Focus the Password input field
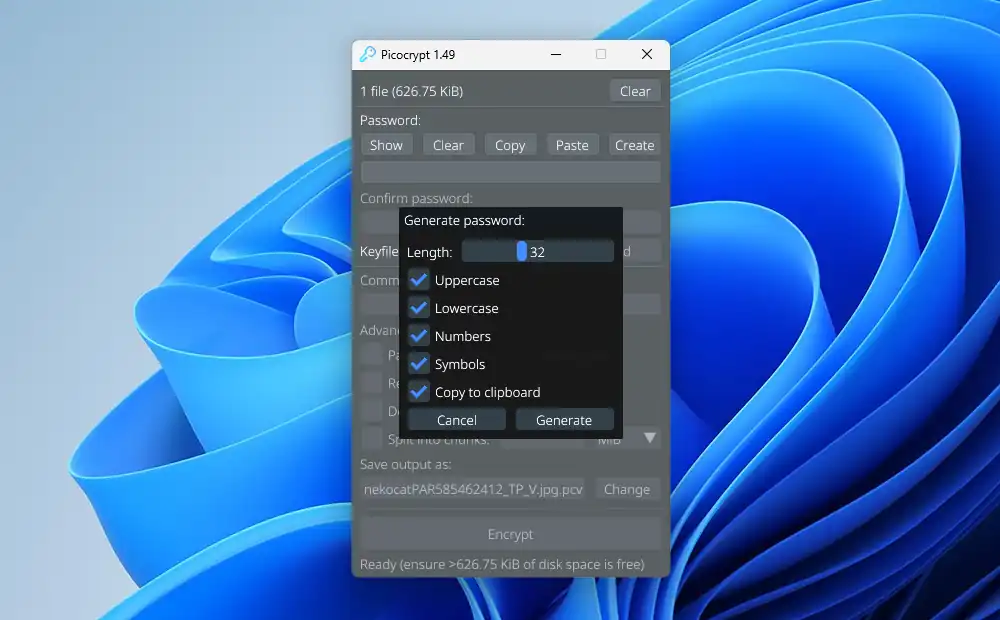Viewport: 1000px width, 620px height. 510,172
